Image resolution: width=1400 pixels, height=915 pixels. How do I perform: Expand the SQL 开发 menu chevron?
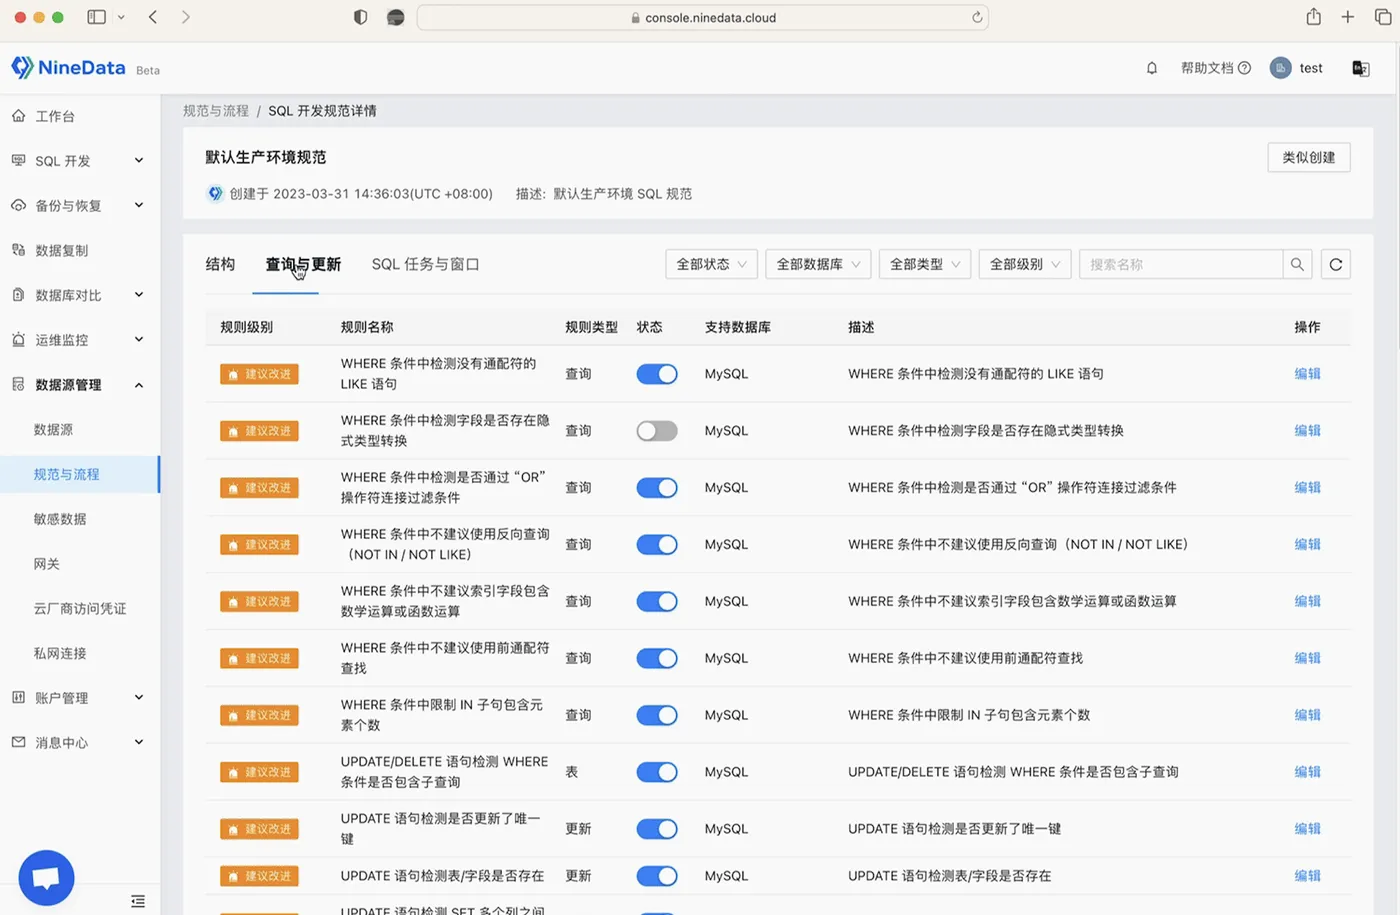click(x=139, y=160)
